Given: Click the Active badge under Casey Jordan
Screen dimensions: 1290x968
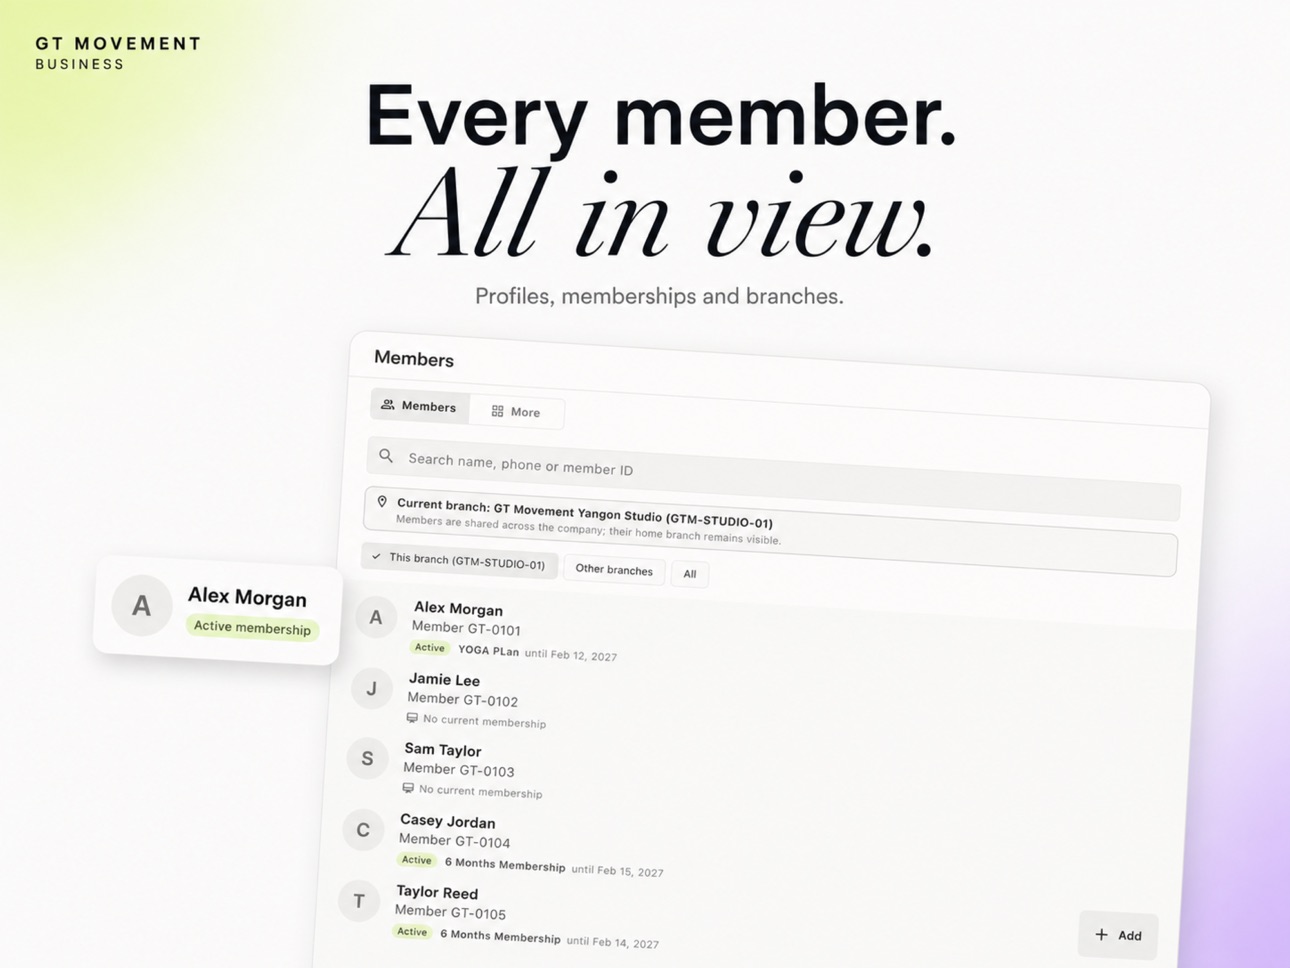Looking at the screenshot, I should pyautogui.click(x=417, y=860).
